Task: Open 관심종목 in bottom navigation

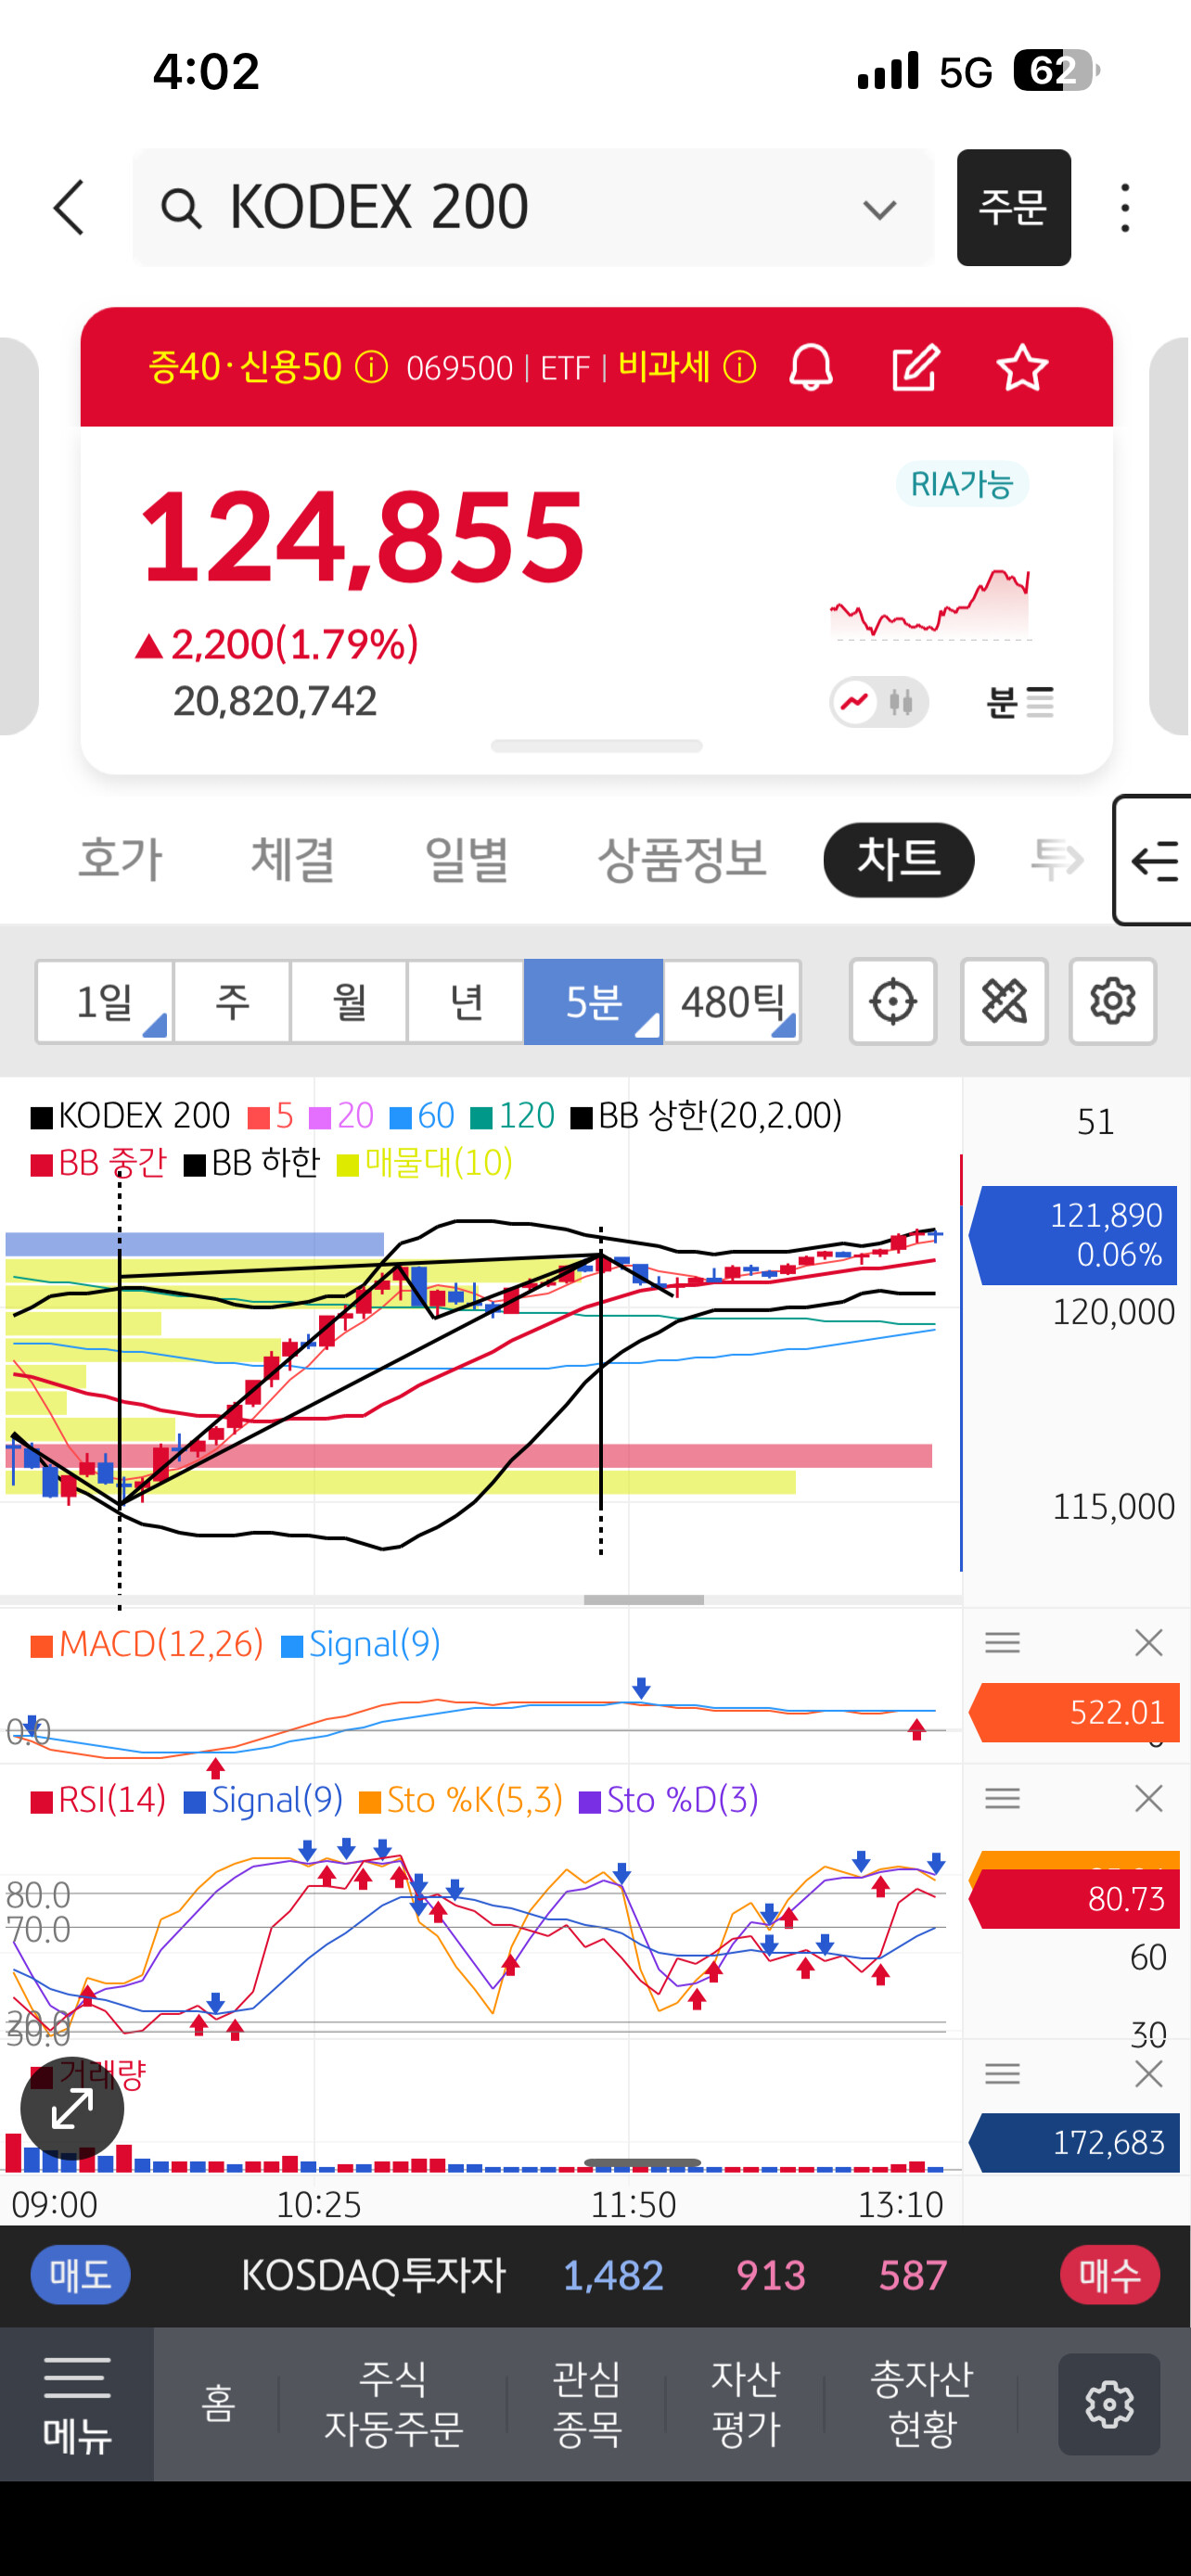Action: coord(587,2404)
